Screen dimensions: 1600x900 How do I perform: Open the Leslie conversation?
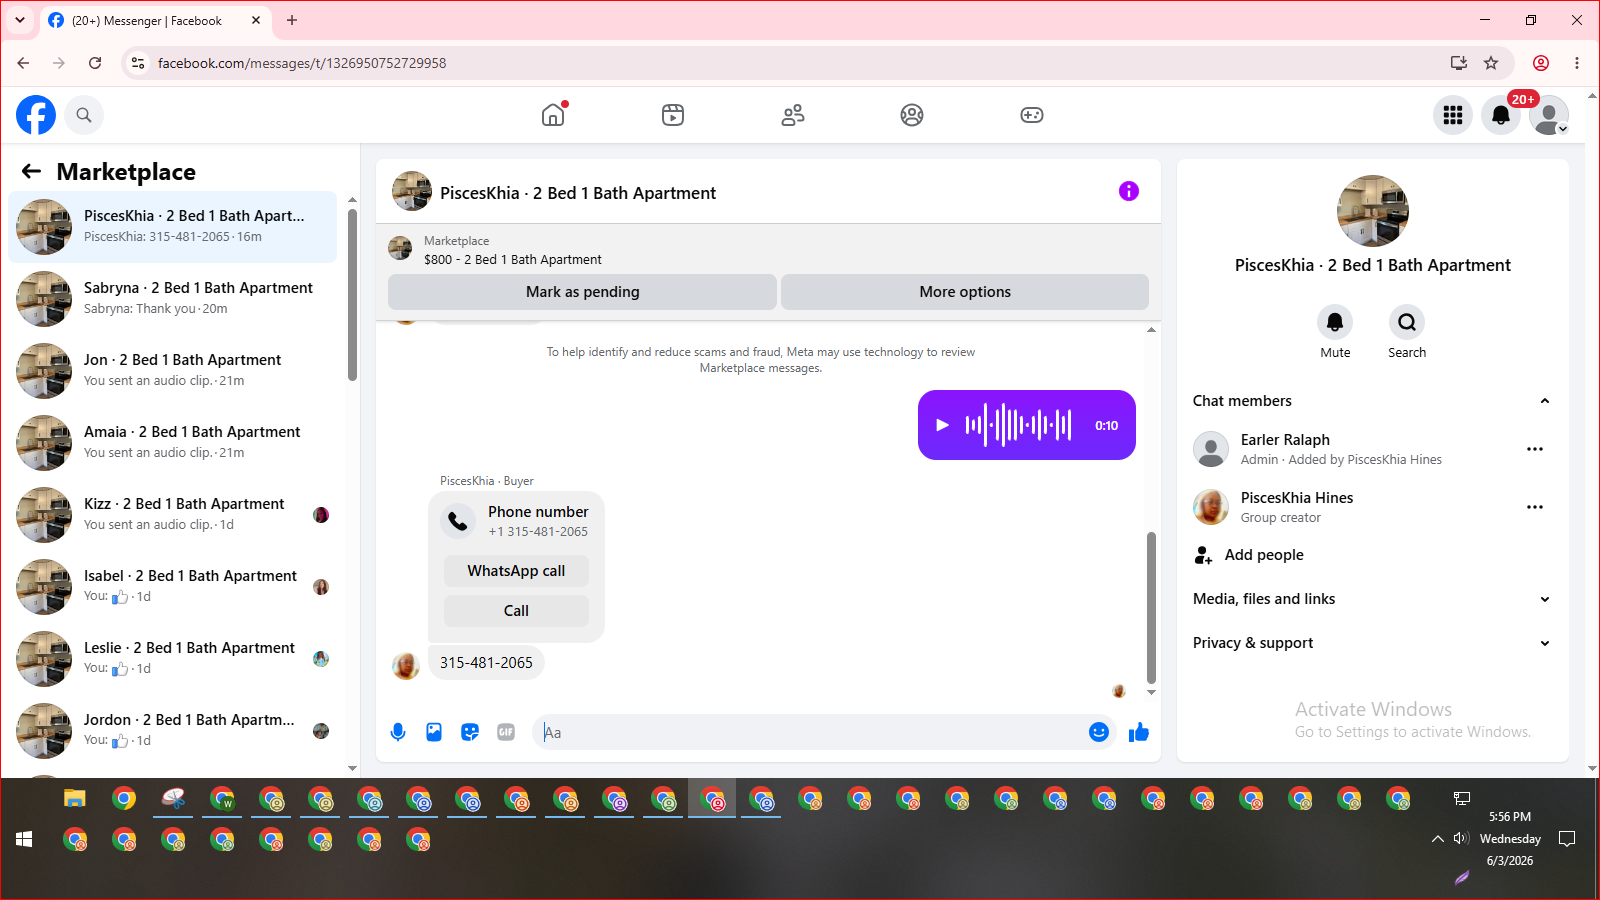coord(173,659)
